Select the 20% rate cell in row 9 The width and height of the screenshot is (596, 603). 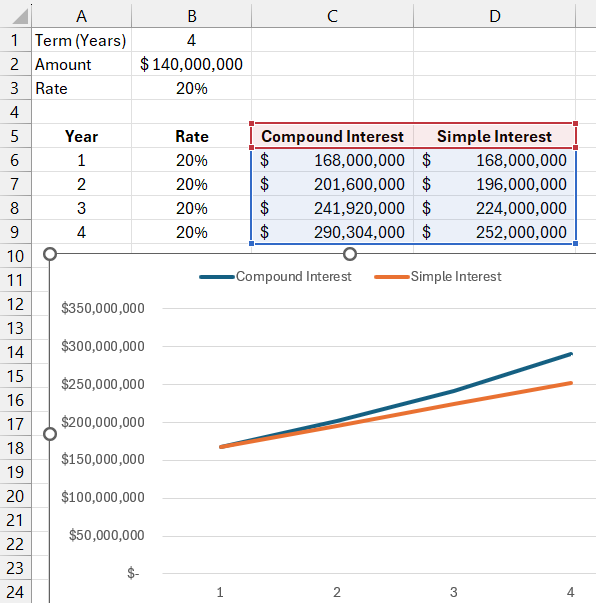pyautogui.click(x=191, y=232)
